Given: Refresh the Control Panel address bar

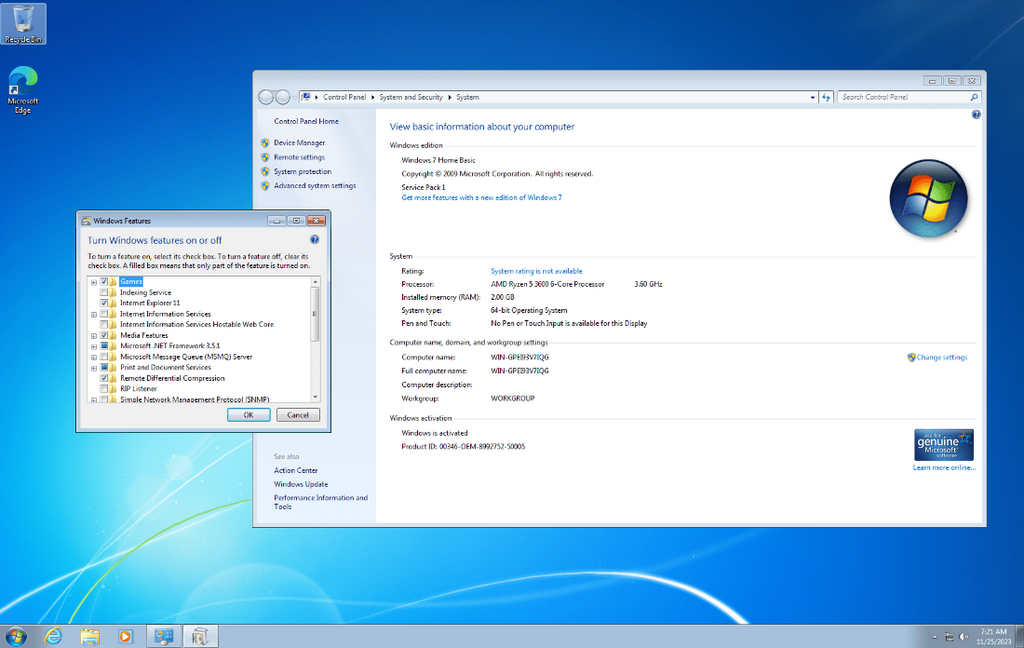Looking at the screenshot, I should tap(826, 97).
